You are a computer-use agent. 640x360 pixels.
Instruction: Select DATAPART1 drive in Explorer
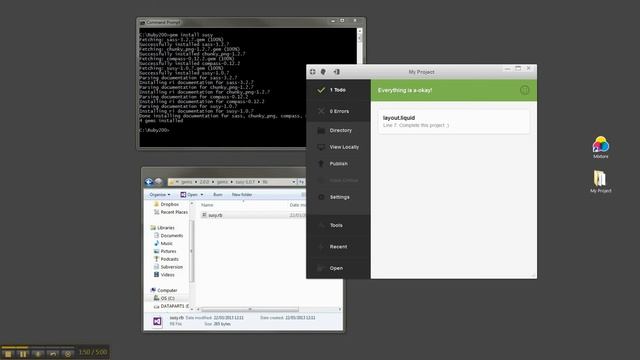point(171,306)
